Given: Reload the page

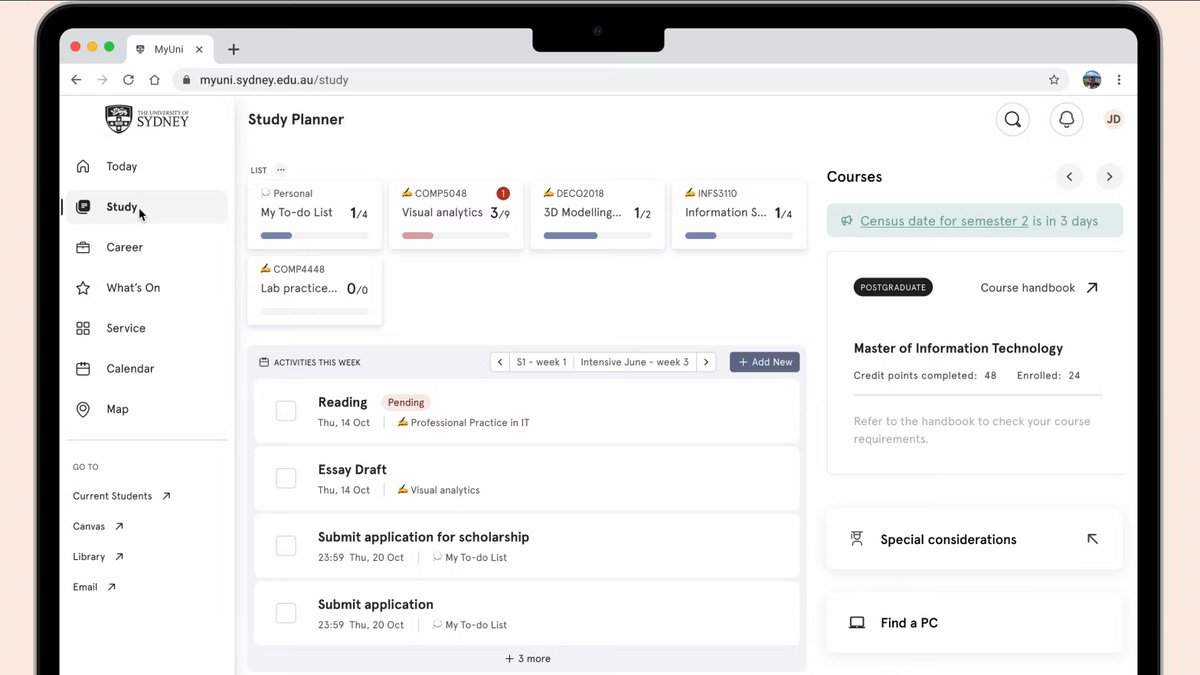Looking at the screenshot, I should click(128, 80).
